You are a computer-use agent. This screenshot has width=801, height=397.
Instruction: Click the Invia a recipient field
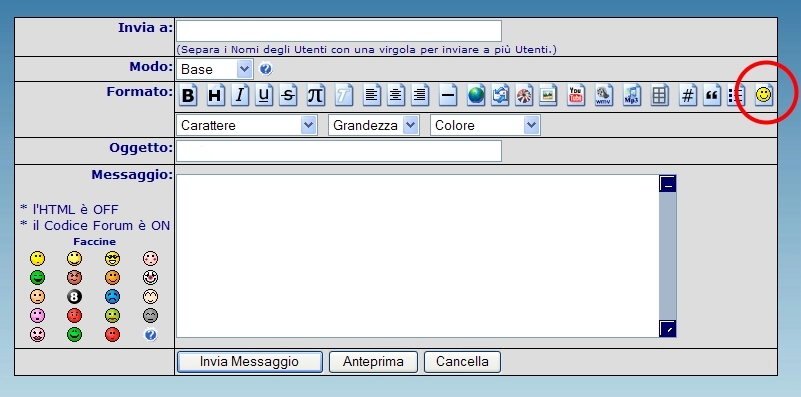[339, 31]
